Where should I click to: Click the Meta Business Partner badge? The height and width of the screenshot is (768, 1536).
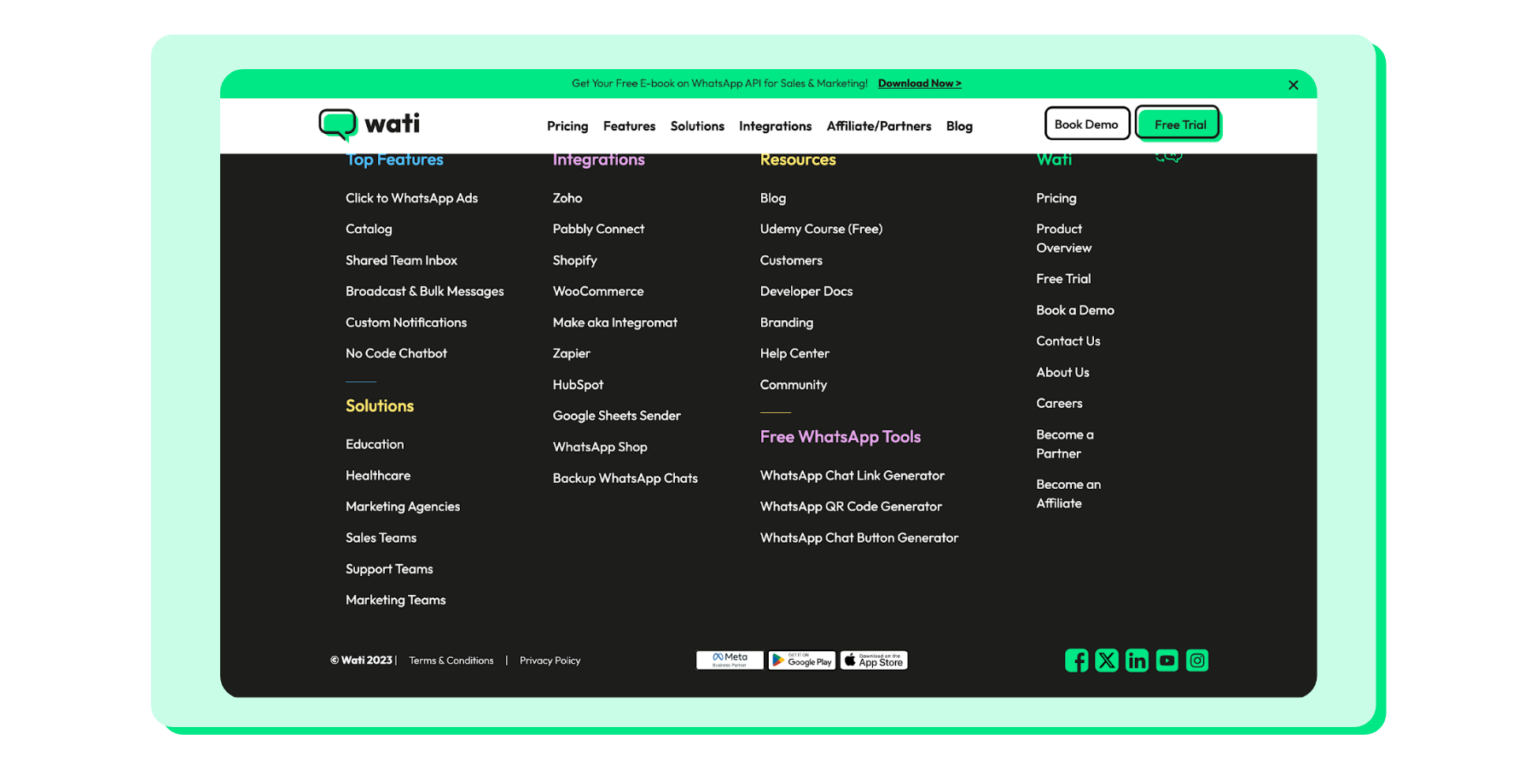tap(729, 660)
